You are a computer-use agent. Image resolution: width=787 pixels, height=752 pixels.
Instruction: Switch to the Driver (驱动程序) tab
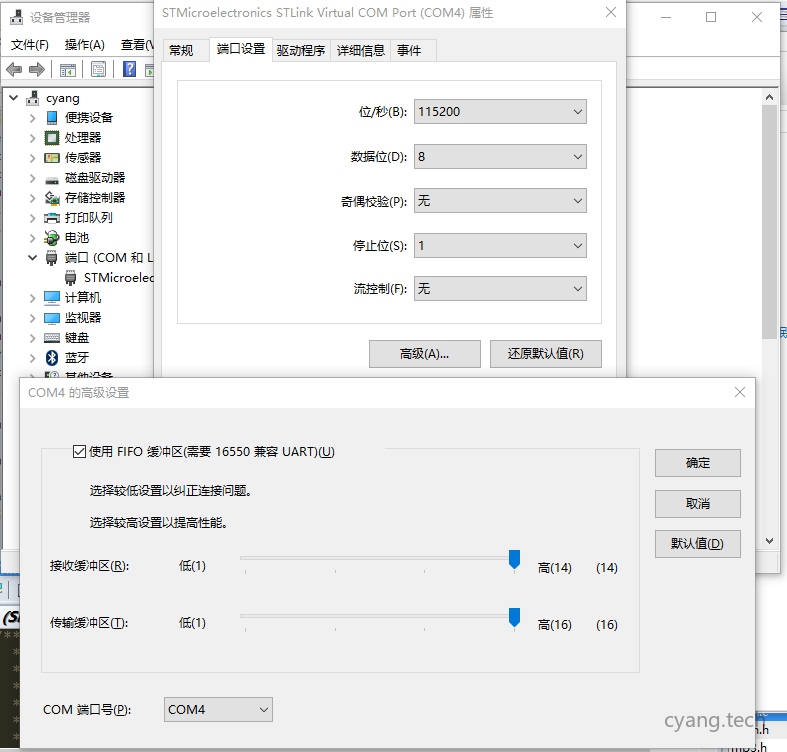click(x=301, y=50)
